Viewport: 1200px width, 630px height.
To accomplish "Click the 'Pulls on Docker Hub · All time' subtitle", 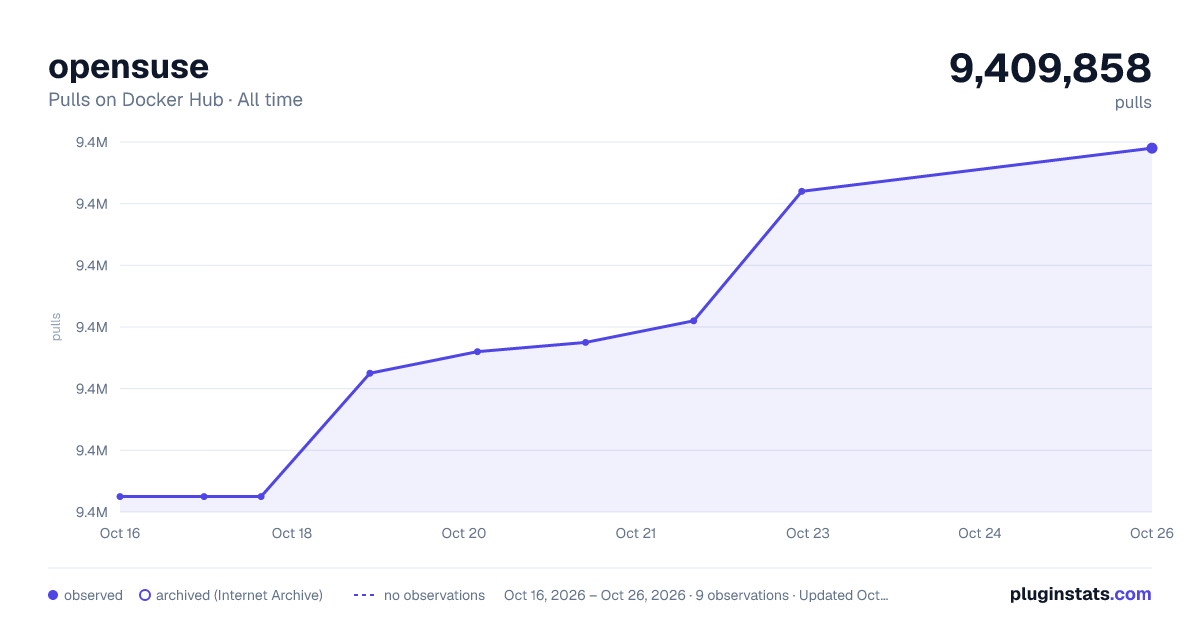I will click(175, 100).
